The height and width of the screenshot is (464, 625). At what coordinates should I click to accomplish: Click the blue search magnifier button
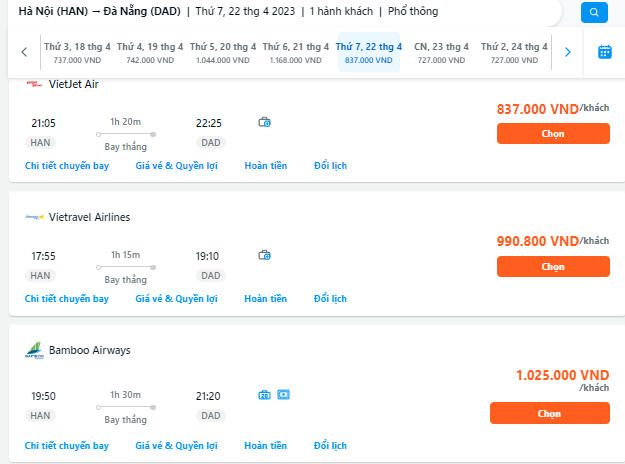coord(594,13)
